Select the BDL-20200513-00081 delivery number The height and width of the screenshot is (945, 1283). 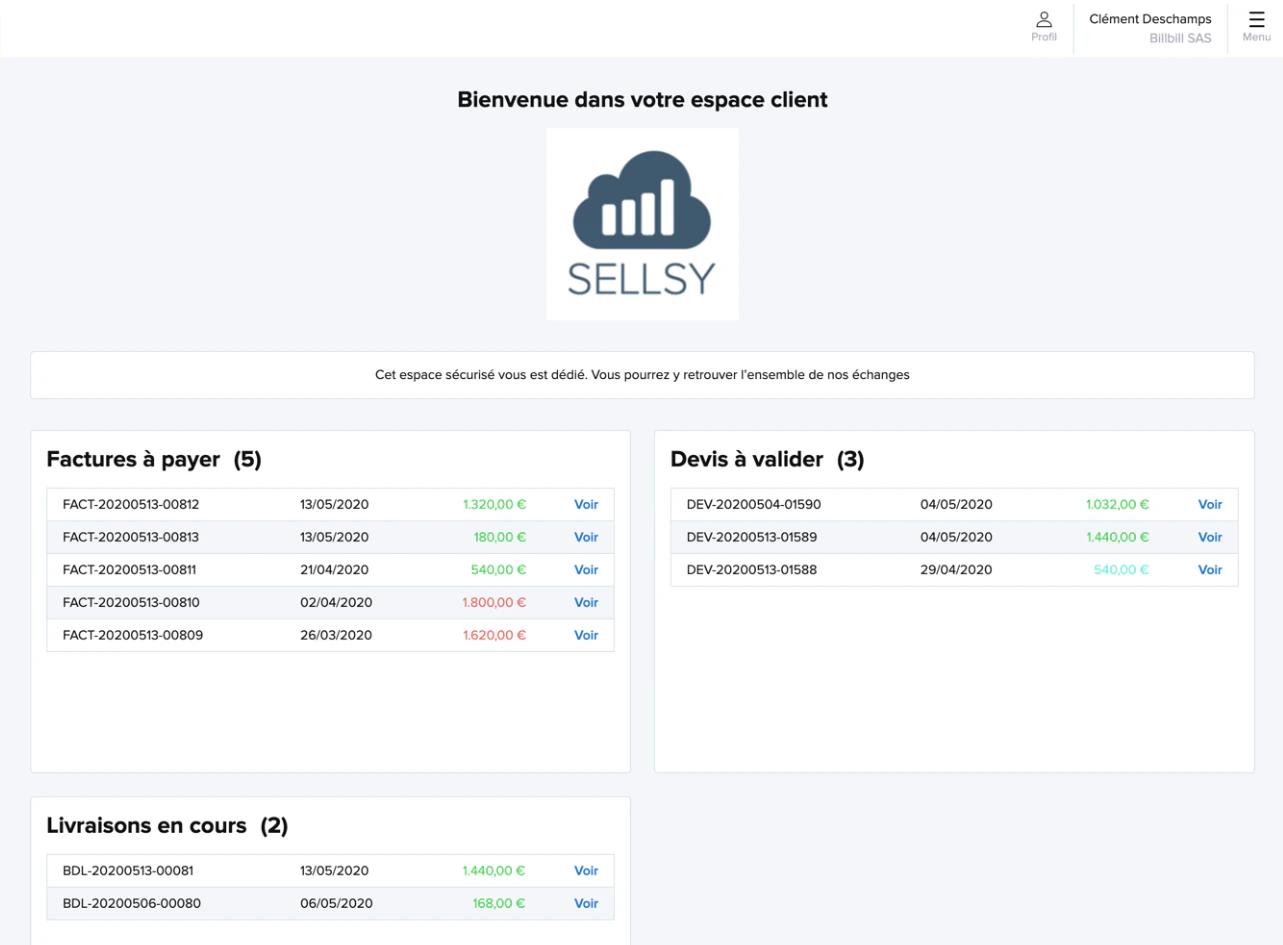[x=128, y=871]
